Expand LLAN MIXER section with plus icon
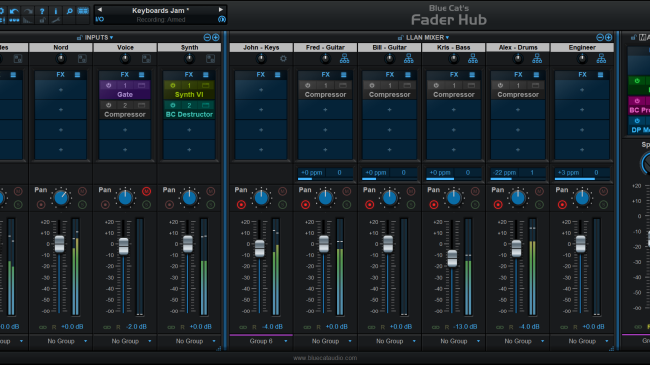 (608, 37)
